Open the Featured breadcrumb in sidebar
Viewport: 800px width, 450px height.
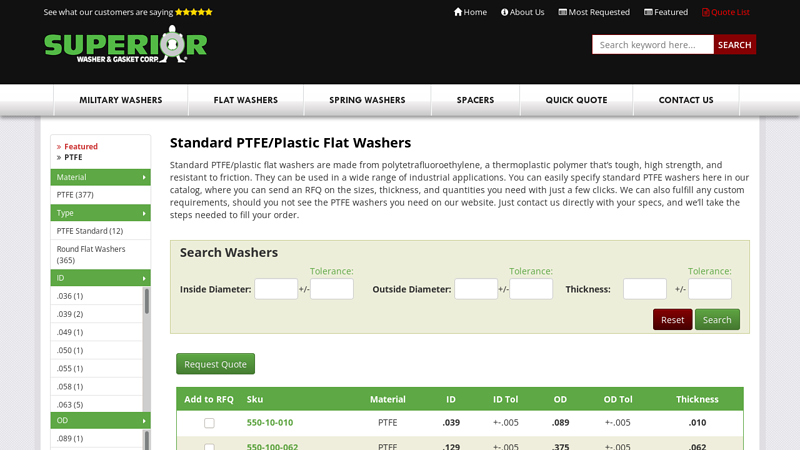click(x=81, y=146)
